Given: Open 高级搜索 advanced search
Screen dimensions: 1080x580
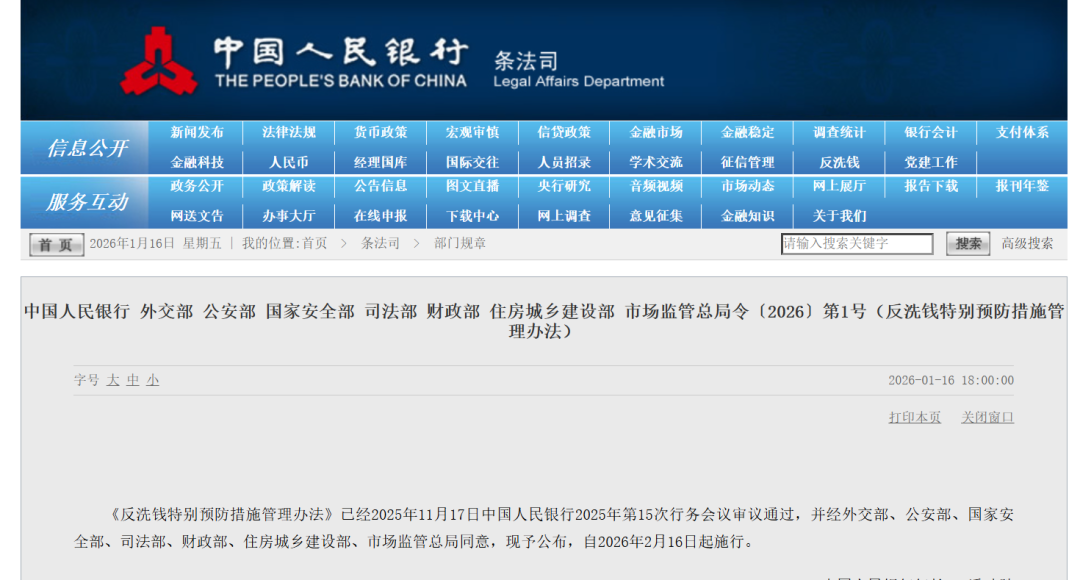Looking at the screenshot, I should point(1027,244).
